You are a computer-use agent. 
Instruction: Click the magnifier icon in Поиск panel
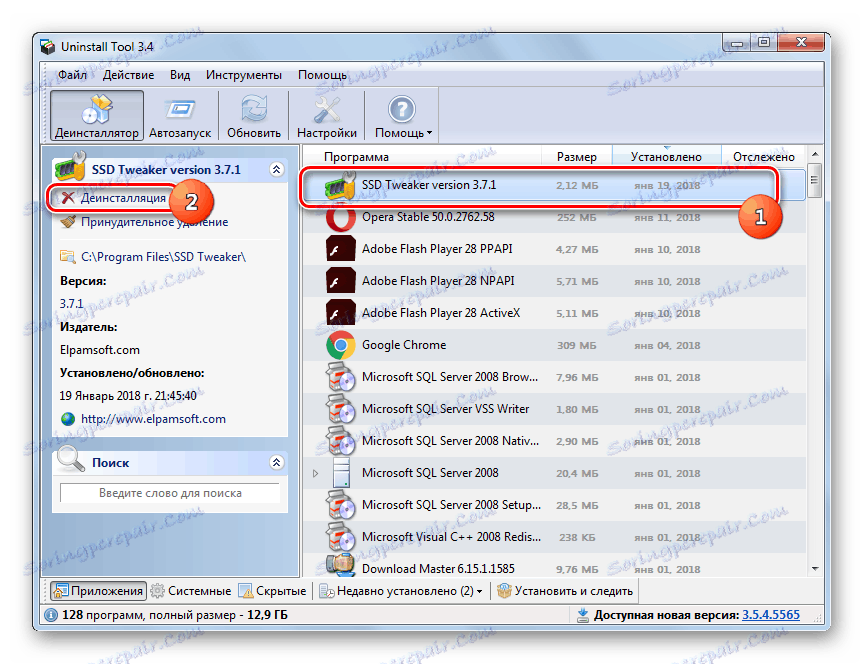[x=70, y=460]
